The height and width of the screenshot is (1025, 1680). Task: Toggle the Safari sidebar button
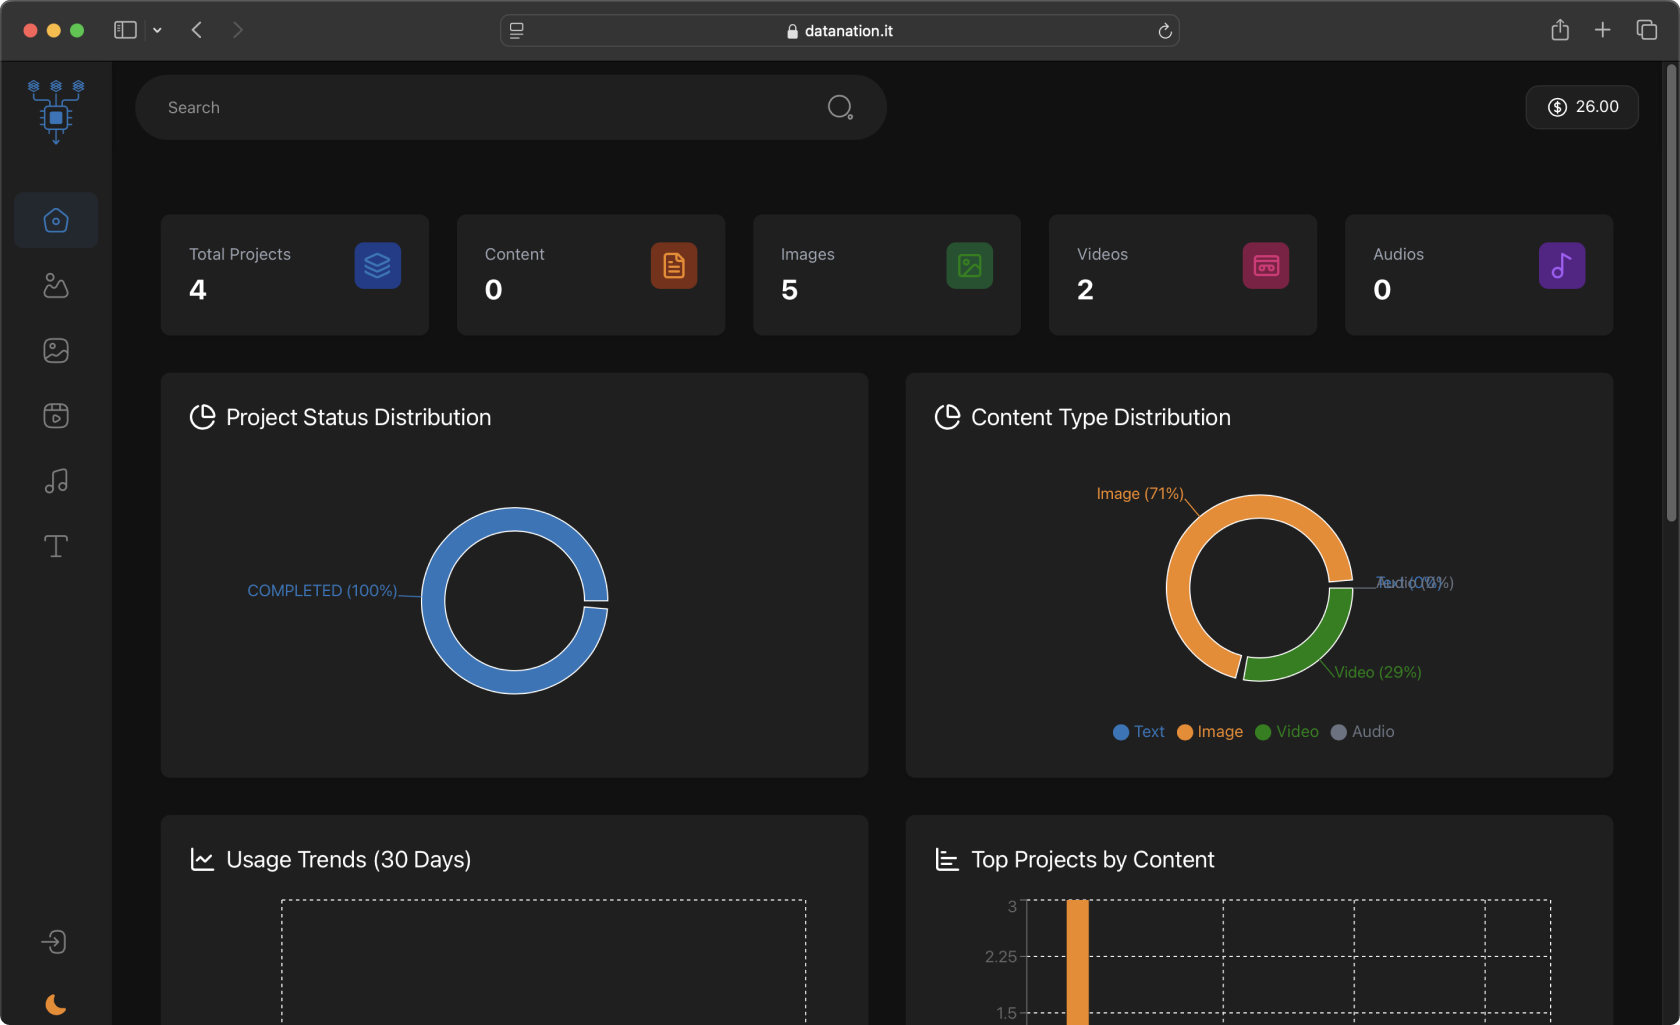tap(125, 30)
